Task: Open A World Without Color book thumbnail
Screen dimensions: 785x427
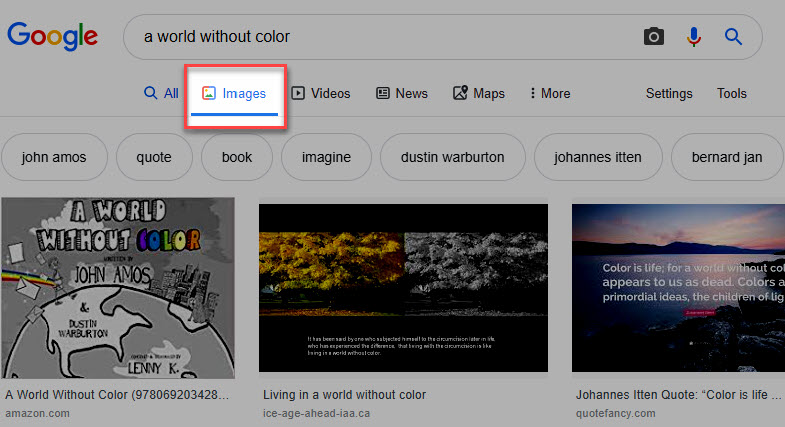Action: pos(118,287)
